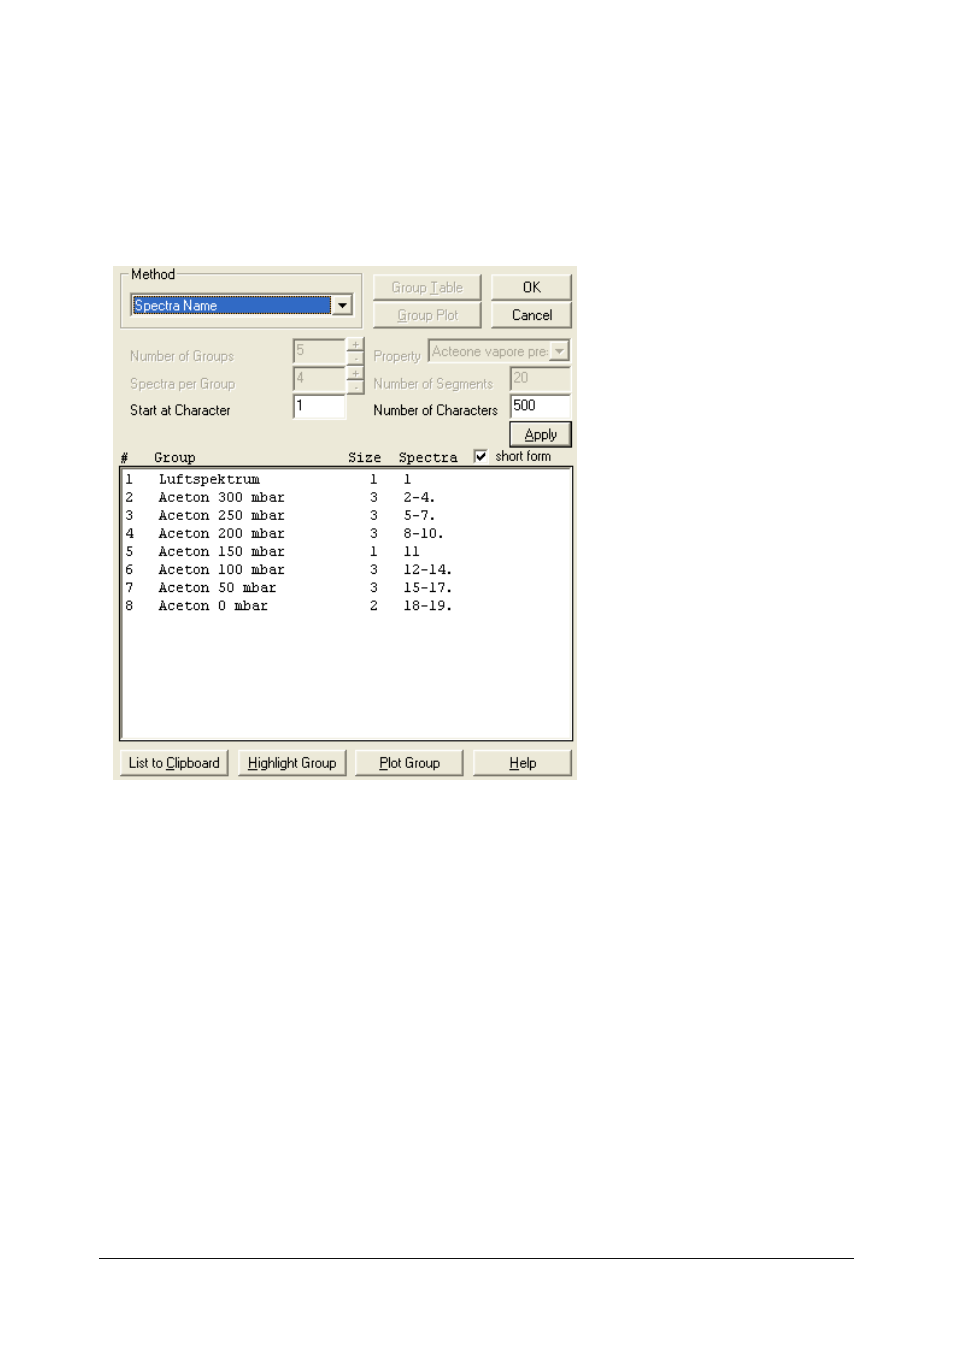Click the Group Table button
Screen dimensions: 954x1350
427,287
